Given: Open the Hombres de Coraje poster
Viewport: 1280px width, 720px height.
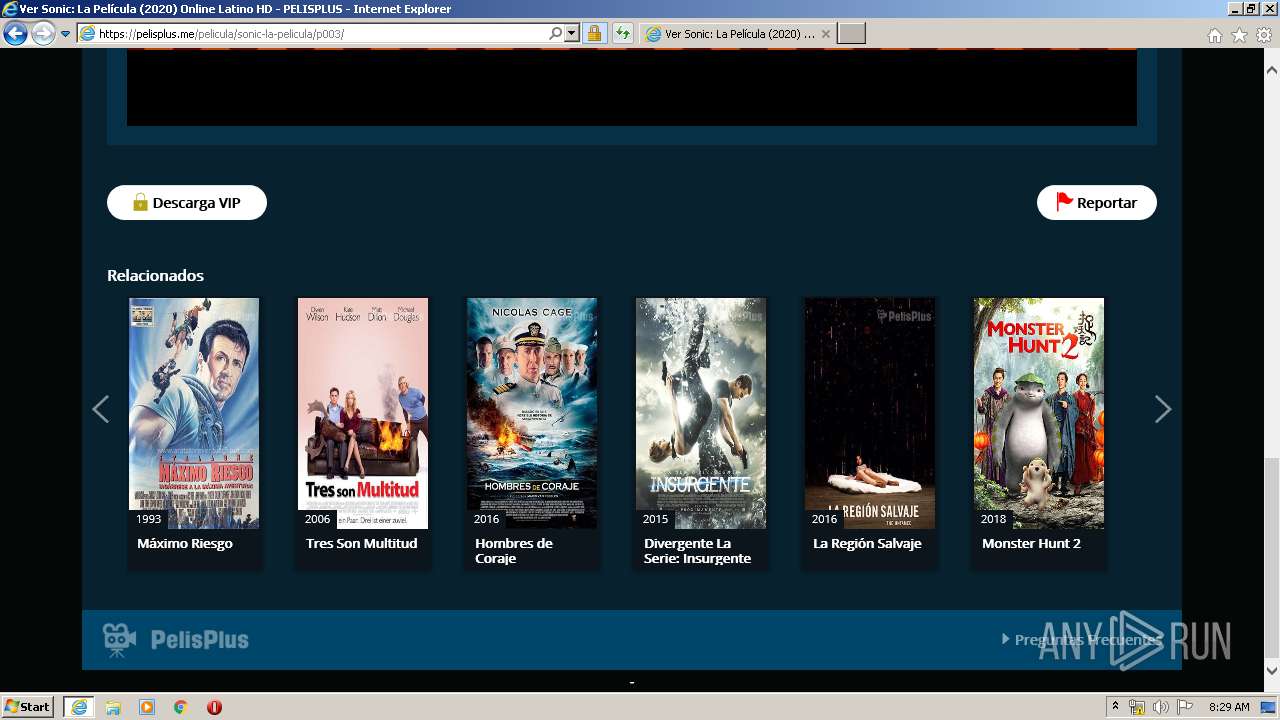Looking at the screenshot, I should pyautogui.click(x=532, y=413).
